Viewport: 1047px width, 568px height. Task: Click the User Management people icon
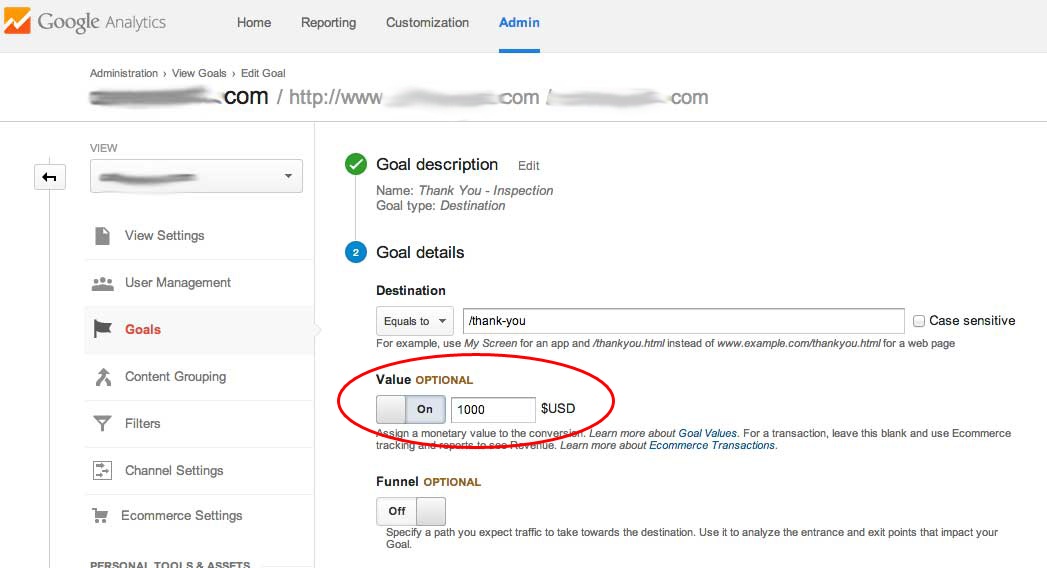[102, 283]
